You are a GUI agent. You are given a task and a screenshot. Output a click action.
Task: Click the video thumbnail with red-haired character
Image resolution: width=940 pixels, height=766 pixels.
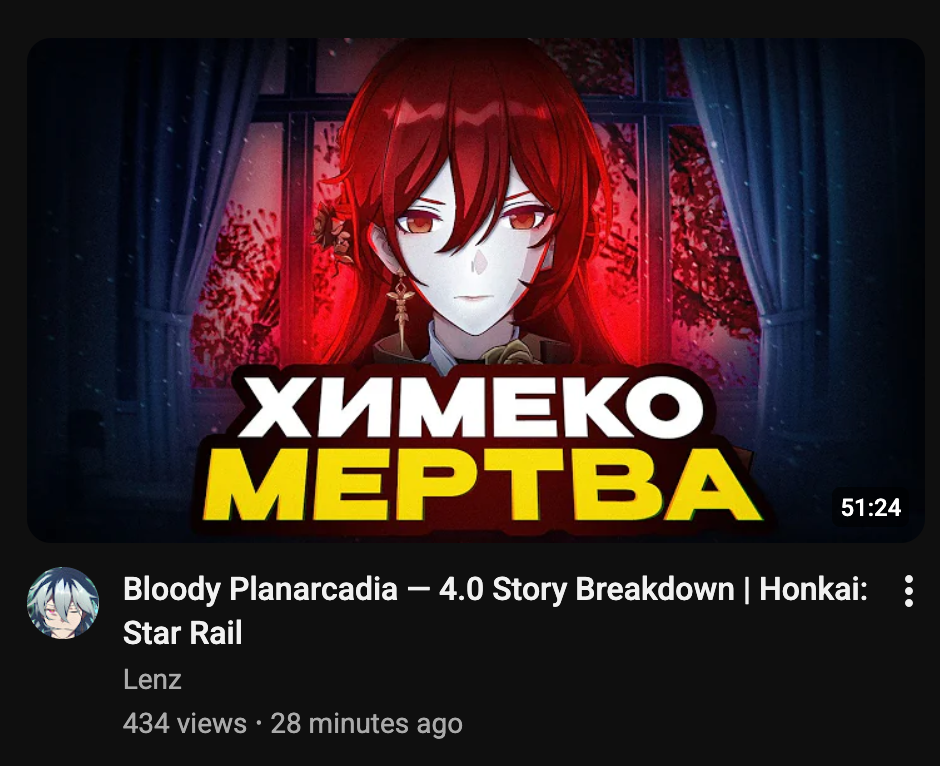click(x=475, y=290)
